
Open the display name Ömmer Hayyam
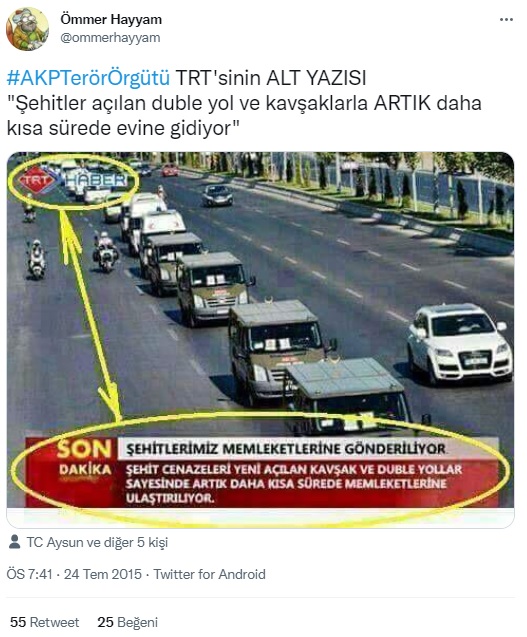click(x=111, y=19)
